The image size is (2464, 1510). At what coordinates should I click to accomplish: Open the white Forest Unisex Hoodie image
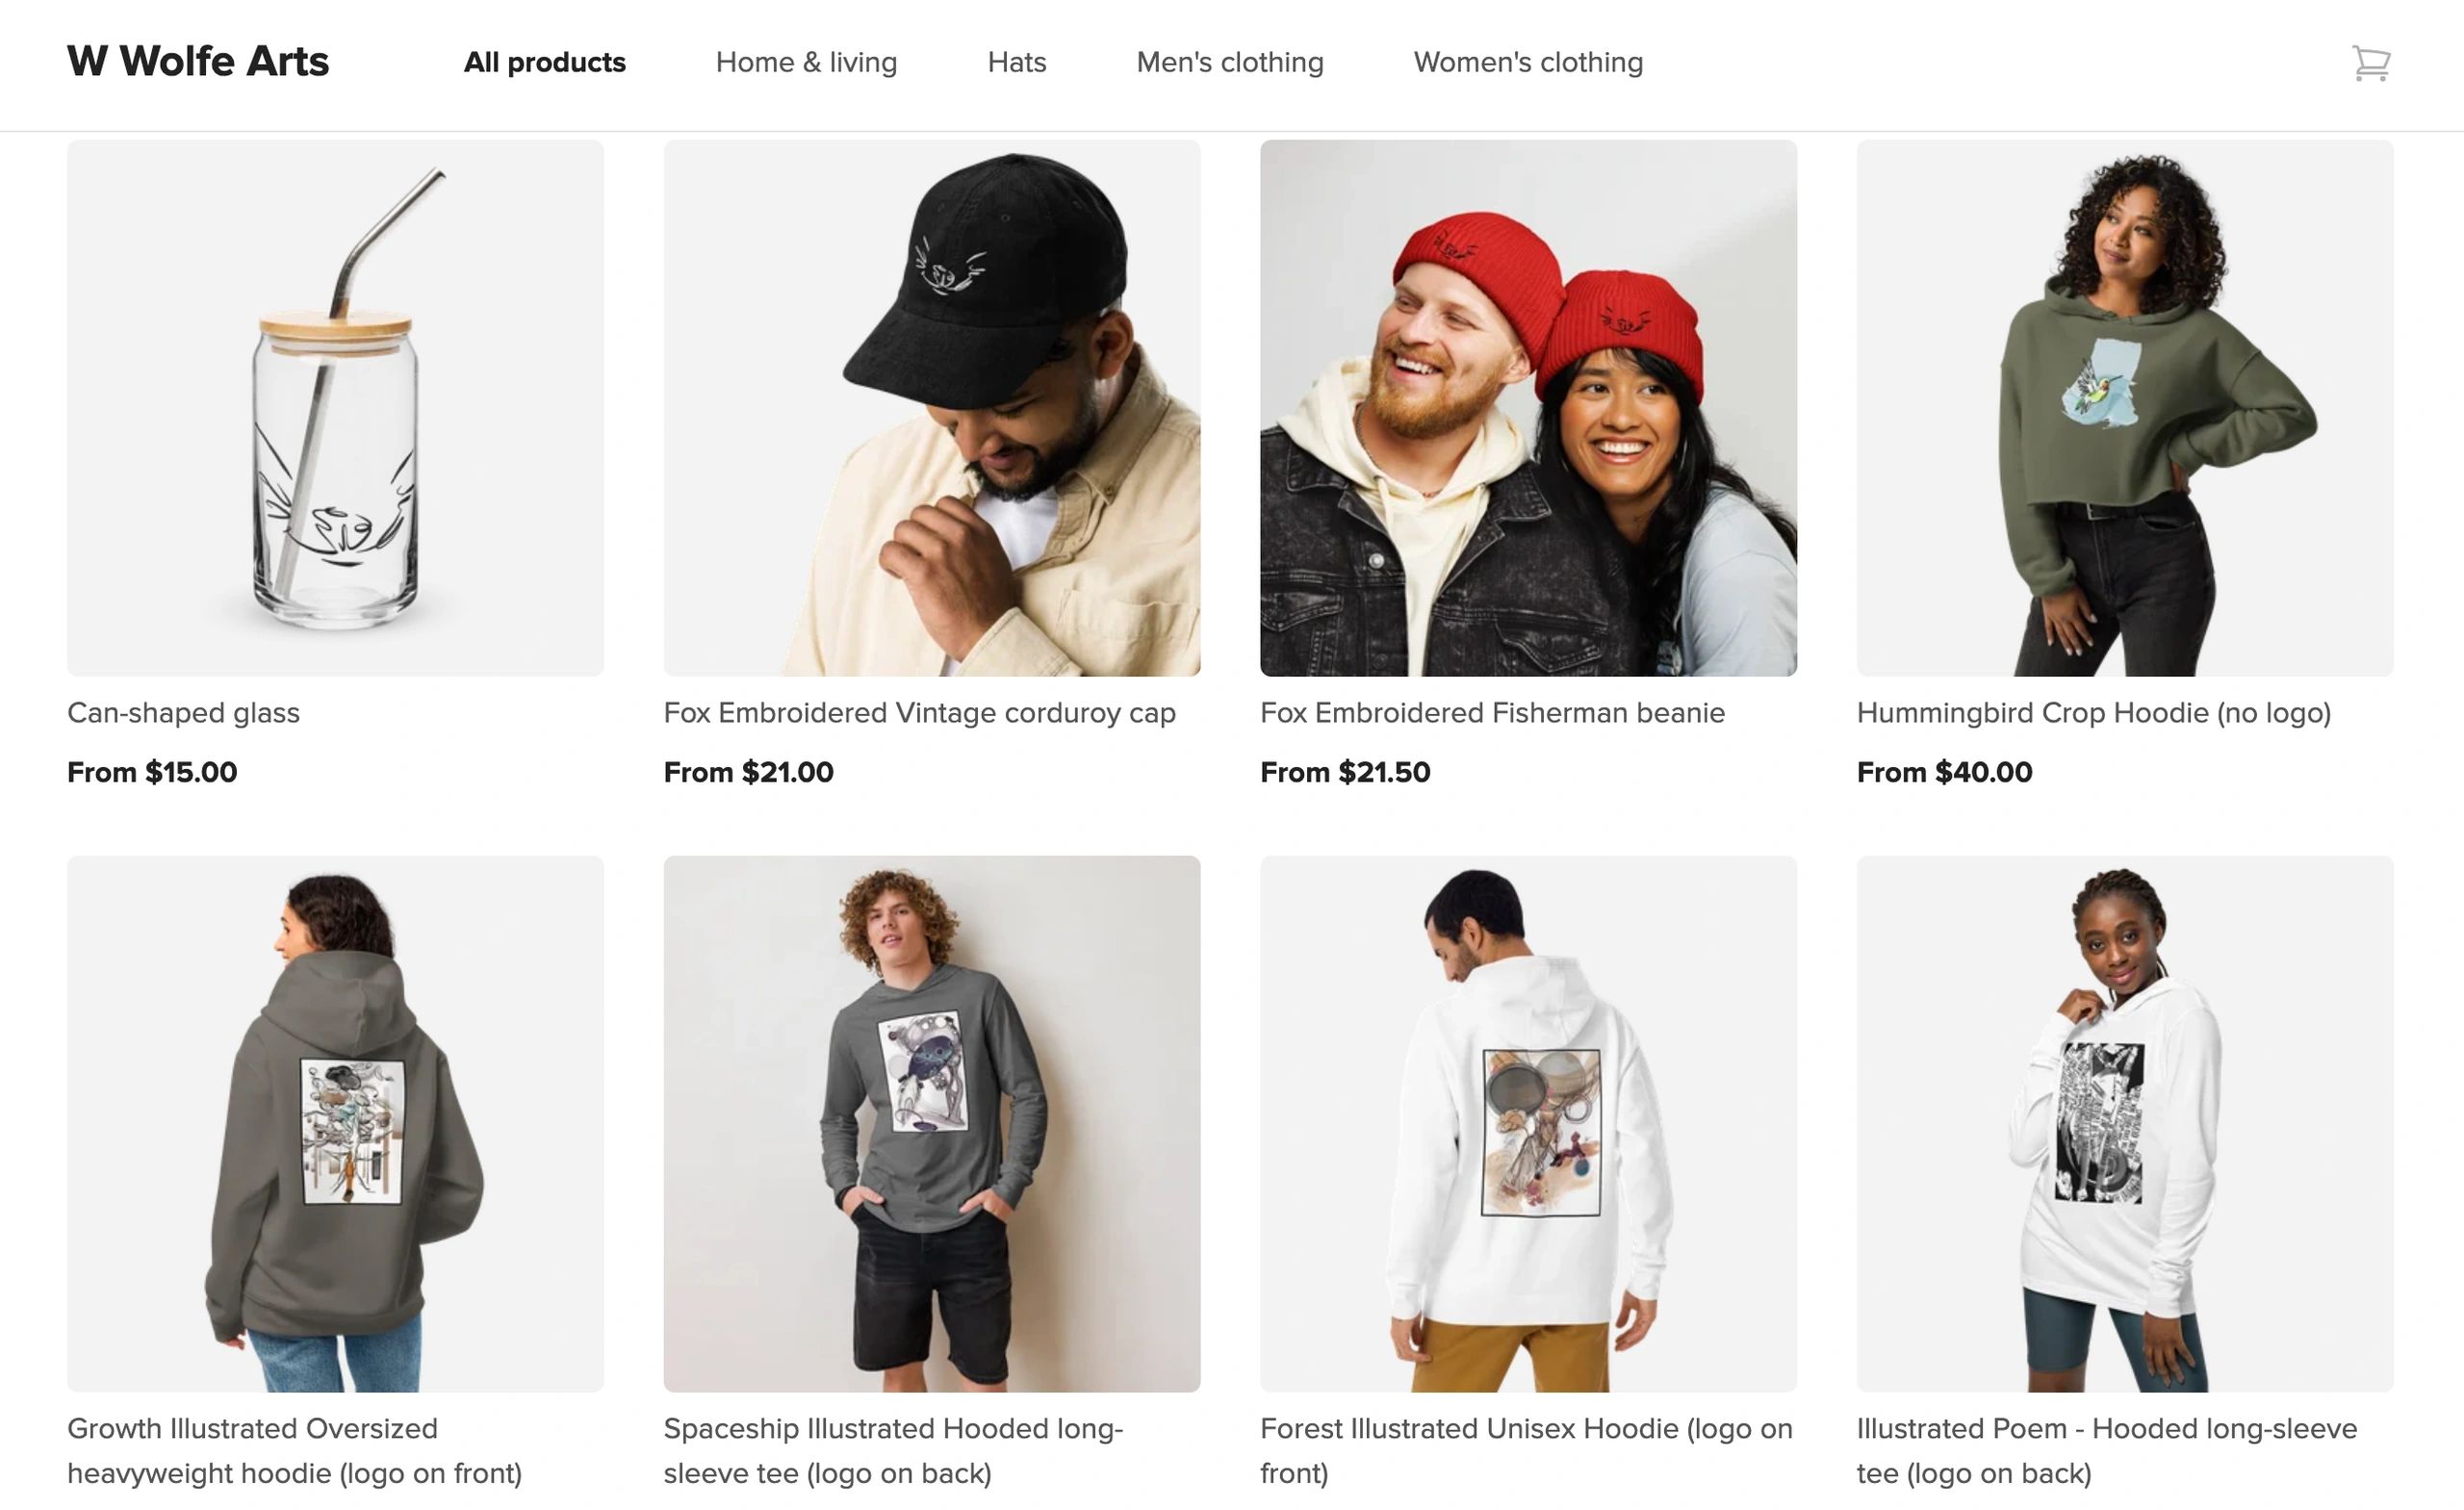tap(1527, 1123)
